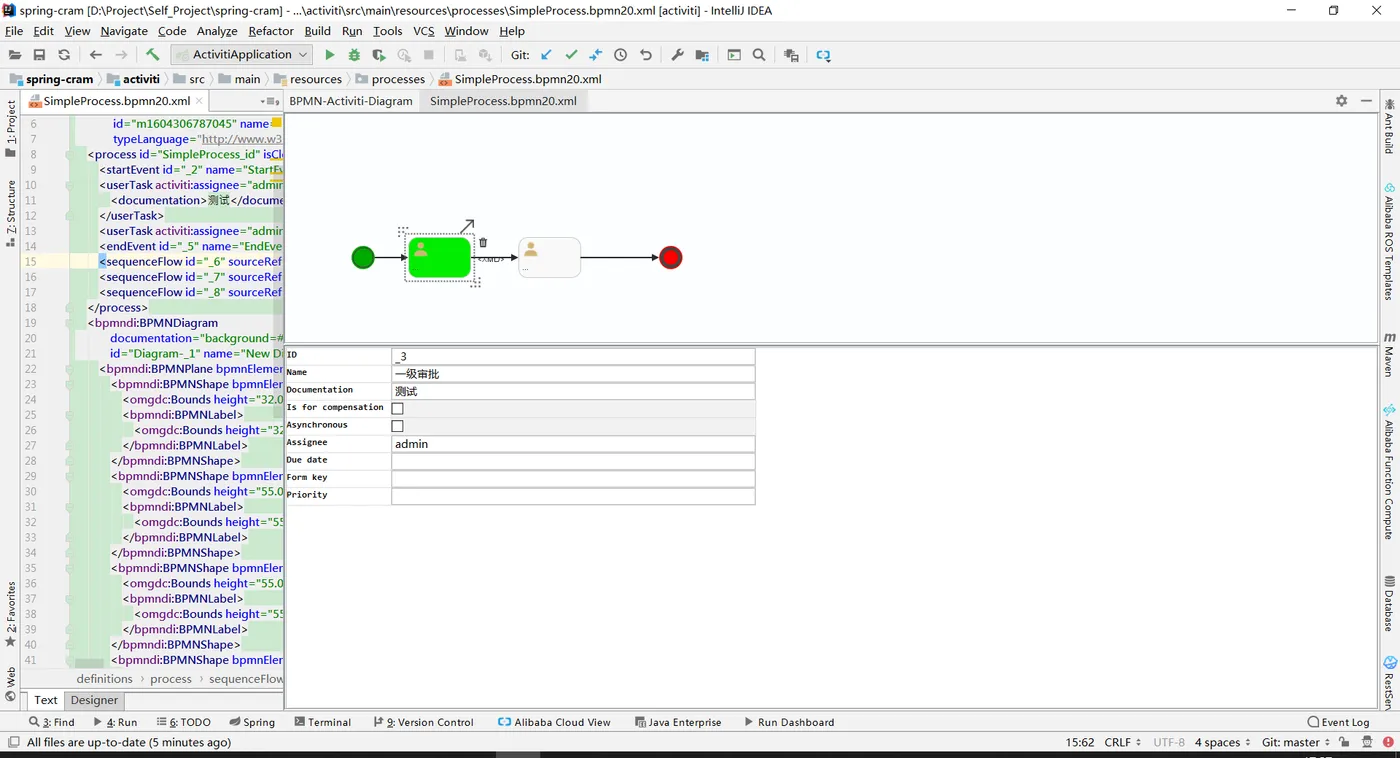Click the empty Due date field
1400x758 pixels.
[573, 461]
